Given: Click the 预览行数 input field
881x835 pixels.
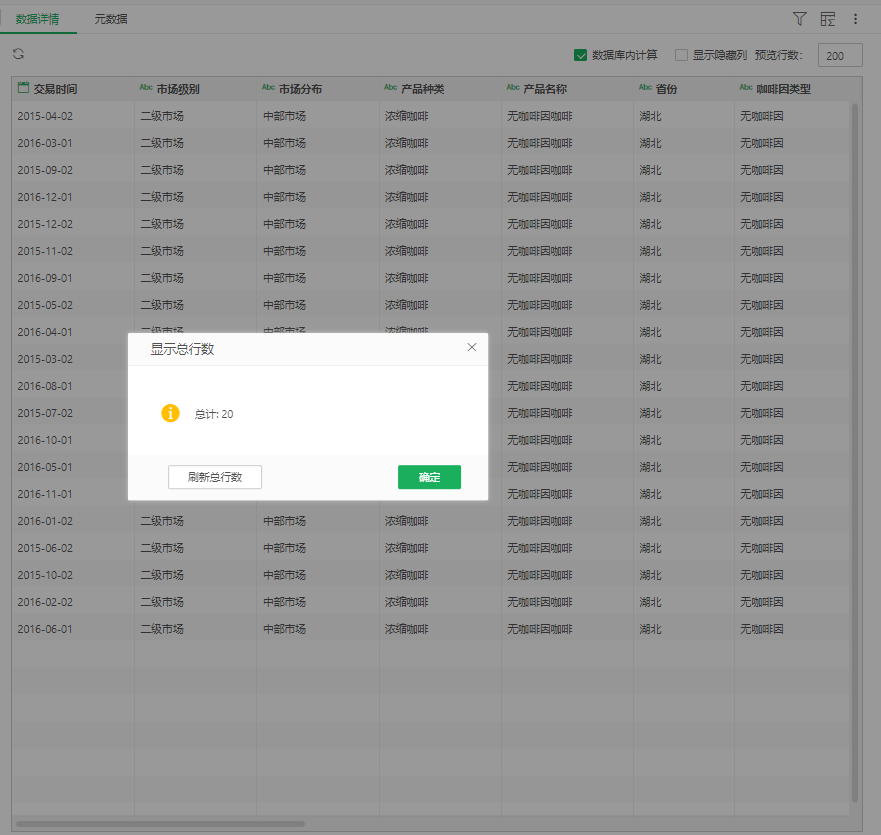Looking at the screenshot, I should tap(839, 55).
